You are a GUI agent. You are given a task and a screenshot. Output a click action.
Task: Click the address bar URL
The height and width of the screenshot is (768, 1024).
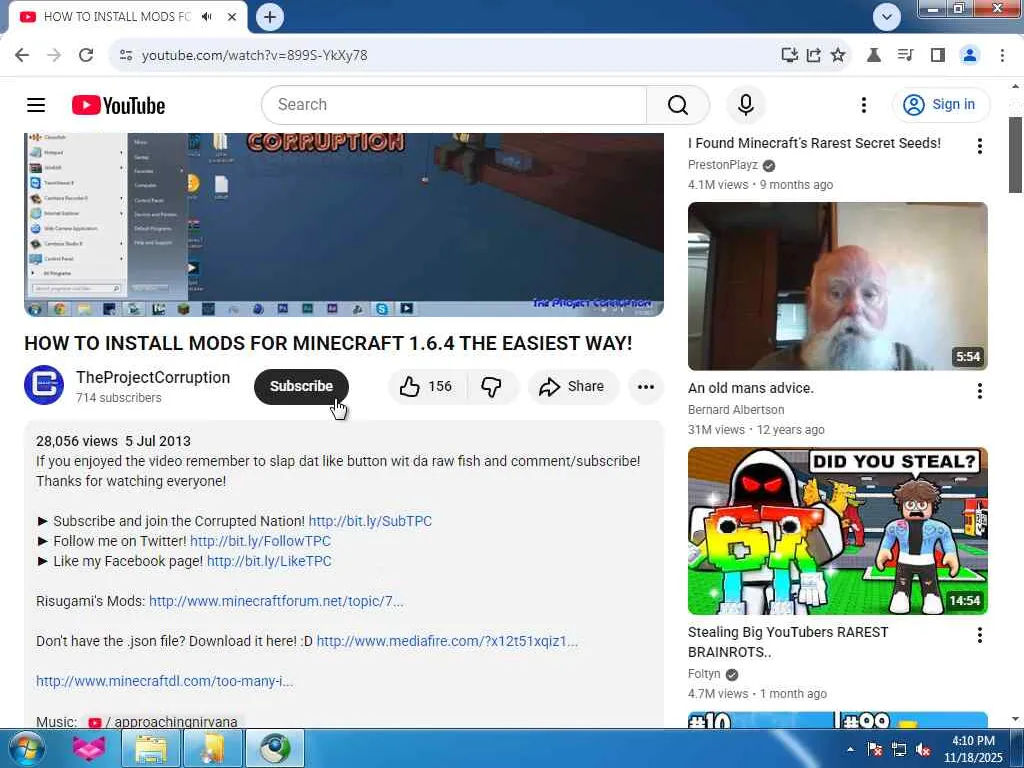255,56
